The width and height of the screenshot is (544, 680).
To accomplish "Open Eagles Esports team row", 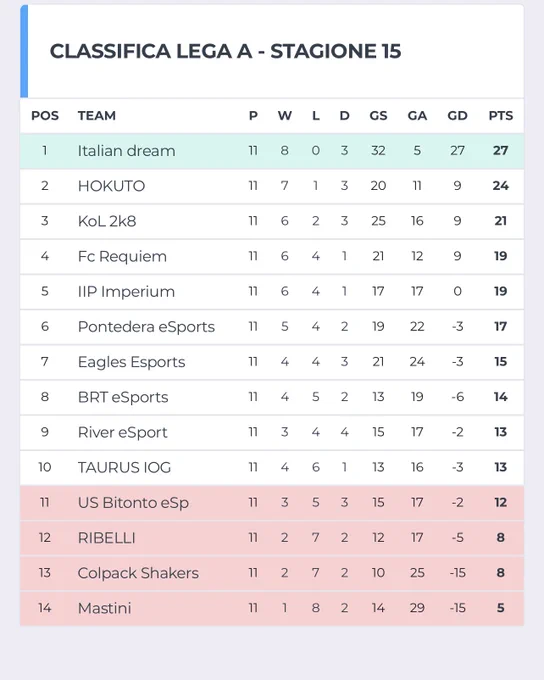I will click(272, 362).
